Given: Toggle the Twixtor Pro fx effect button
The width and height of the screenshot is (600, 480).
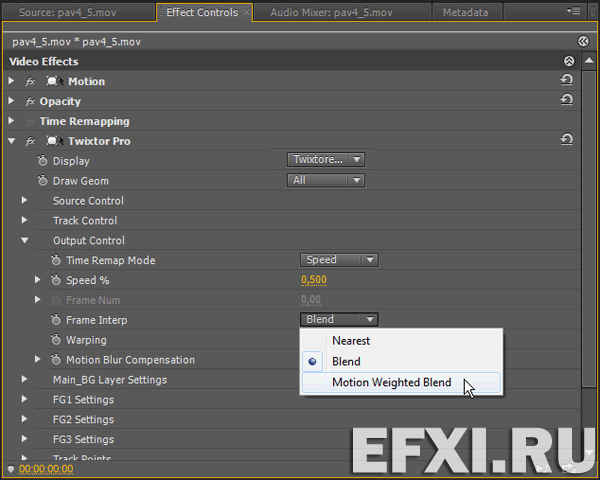Looking at the screenshot, I should (x=30, y=141).
